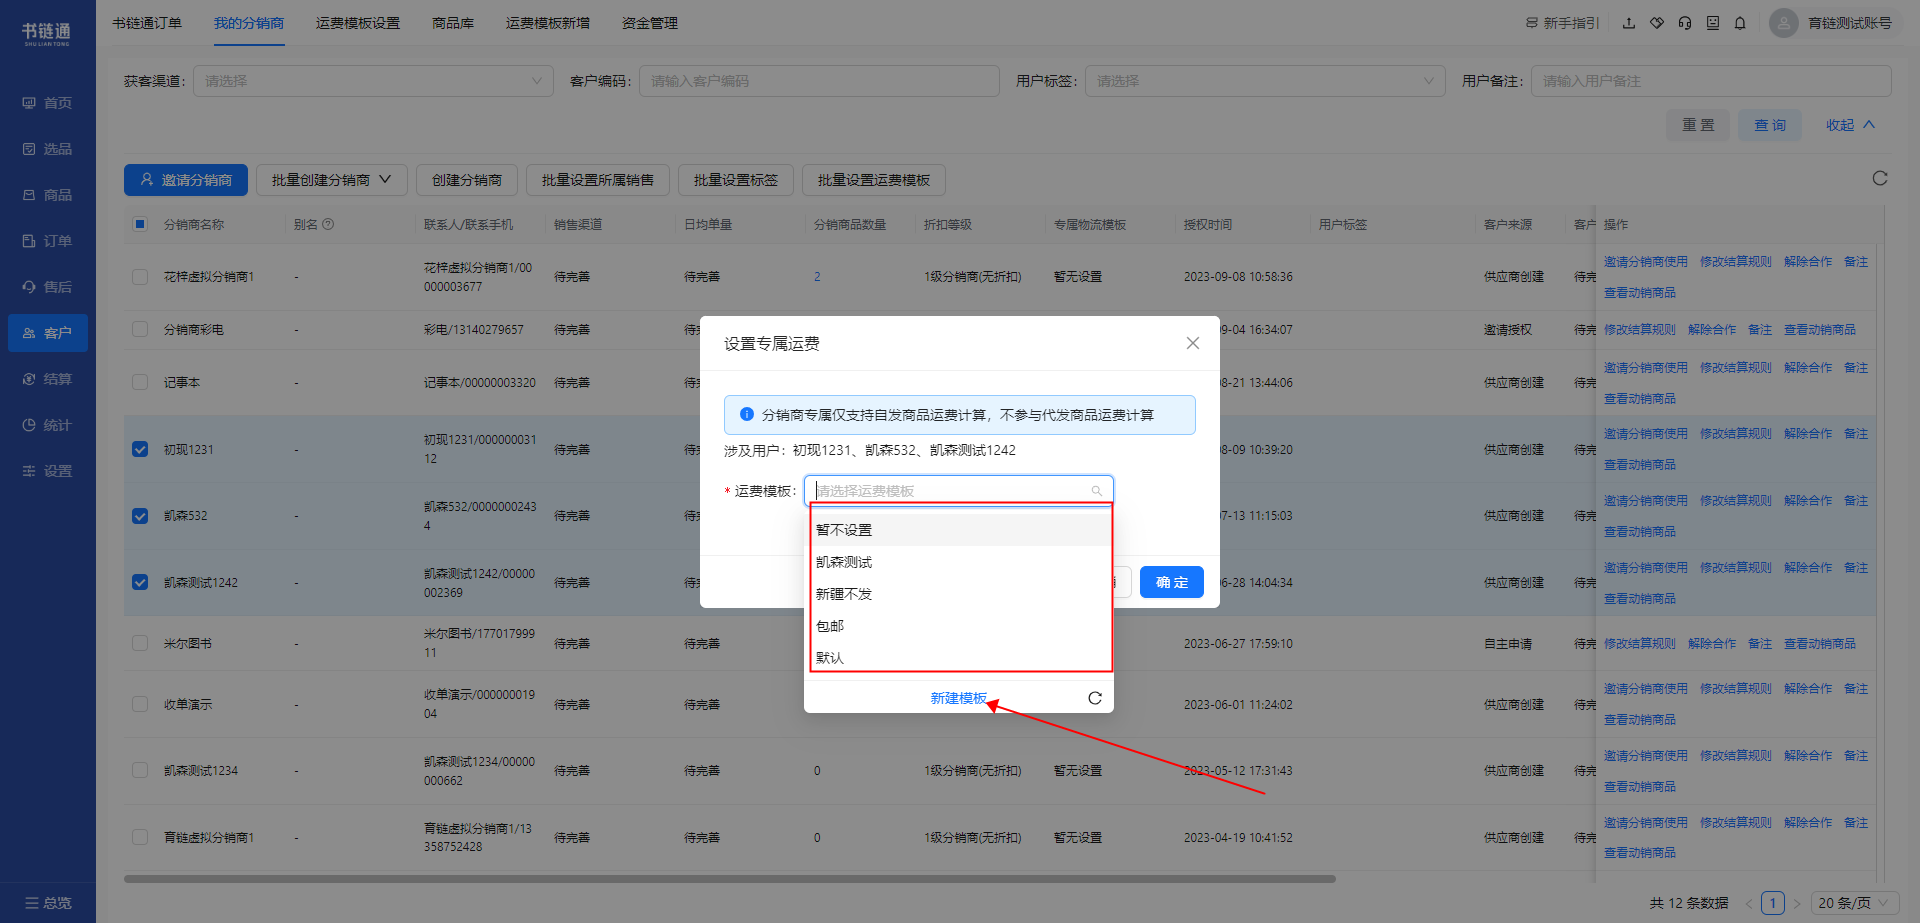Choose 默认 freight template option

pyautogui.click(x=959, y=658)
